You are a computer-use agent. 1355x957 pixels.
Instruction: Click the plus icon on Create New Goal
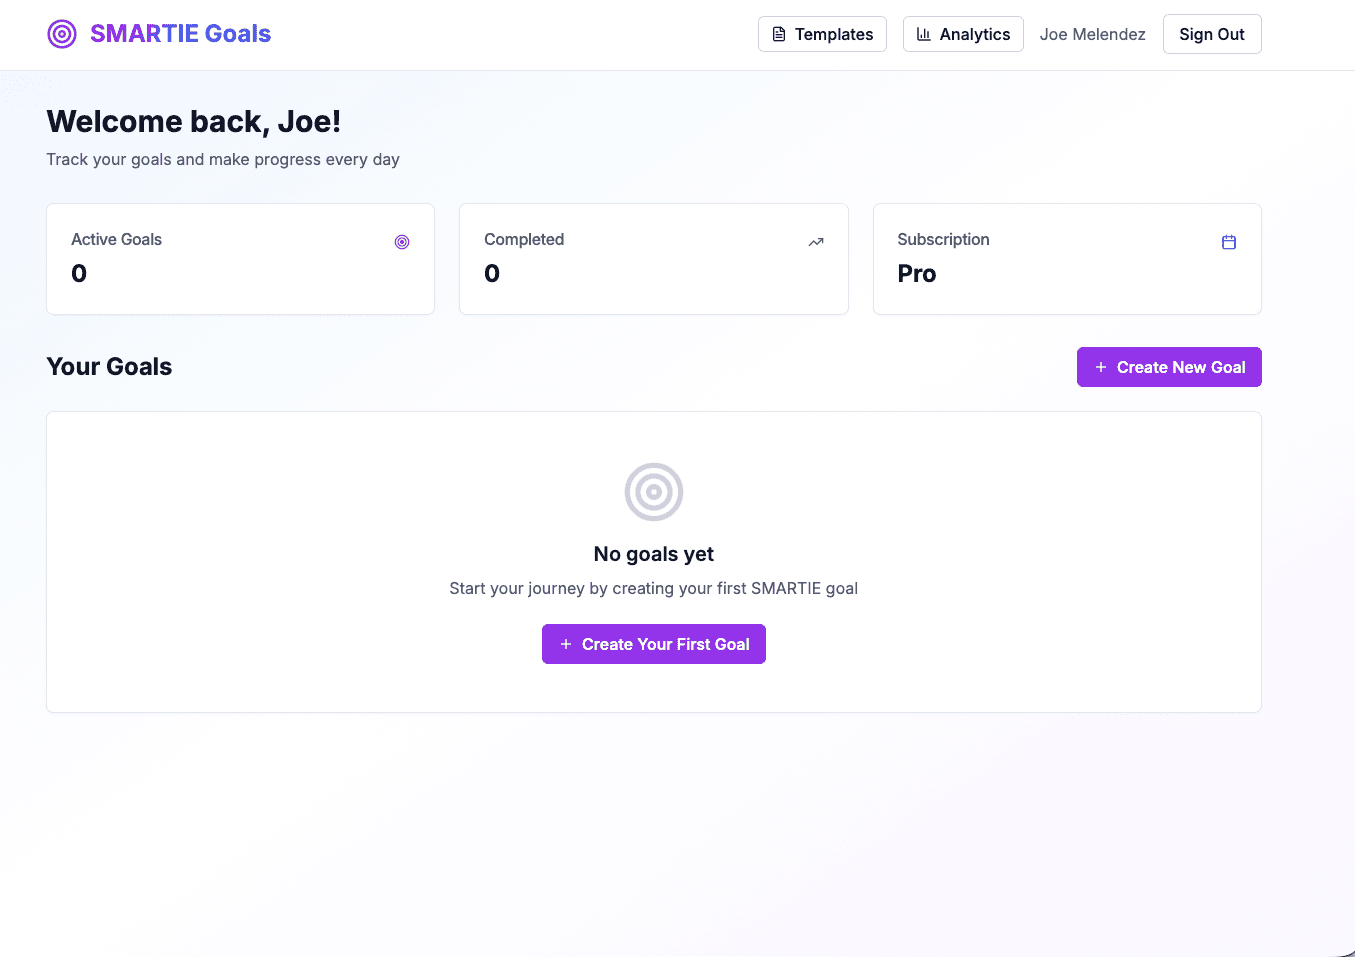click(x=1101, y=367)
